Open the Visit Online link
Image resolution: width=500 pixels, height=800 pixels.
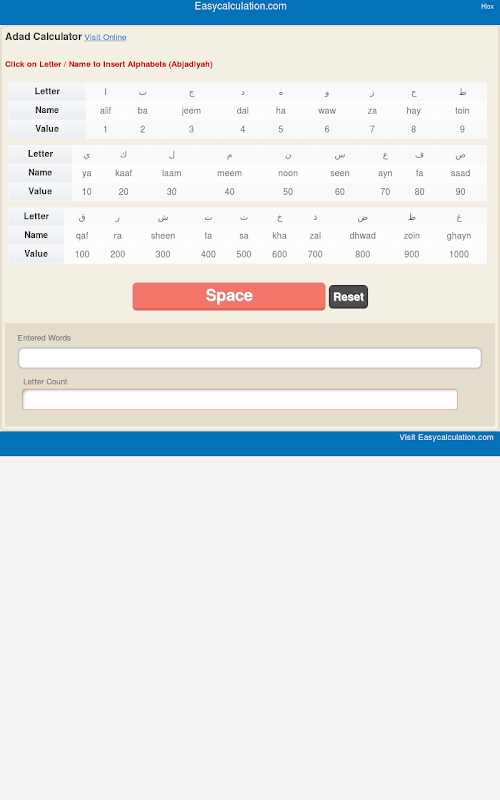tap(105, 37)
